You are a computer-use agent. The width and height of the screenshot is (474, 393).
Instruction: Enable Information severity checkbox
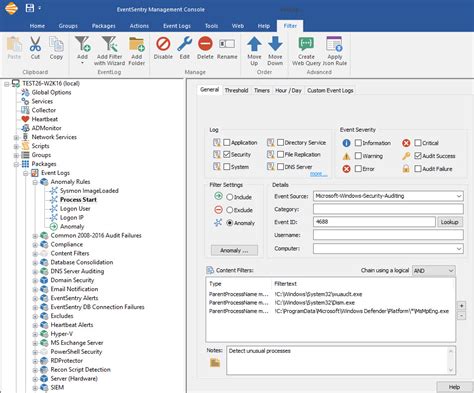point(358,143)
